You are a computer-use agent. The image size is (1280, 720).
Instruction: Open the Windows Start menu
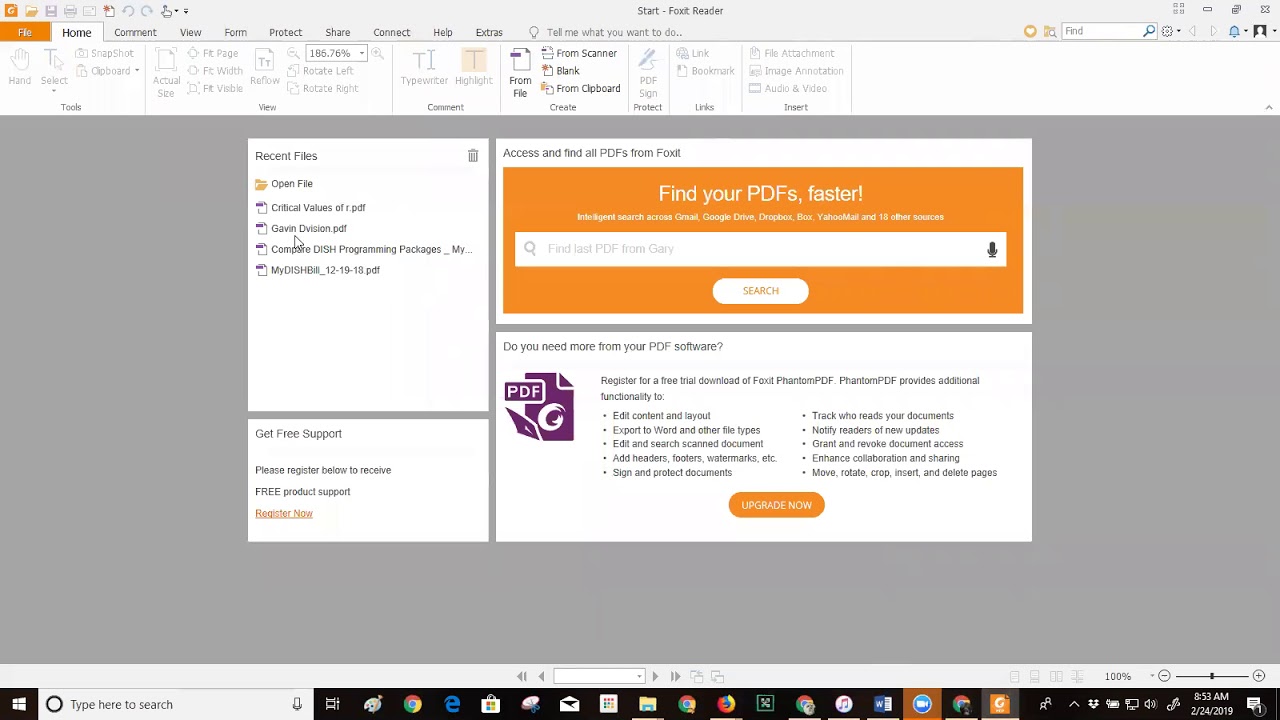pos(19,704)
